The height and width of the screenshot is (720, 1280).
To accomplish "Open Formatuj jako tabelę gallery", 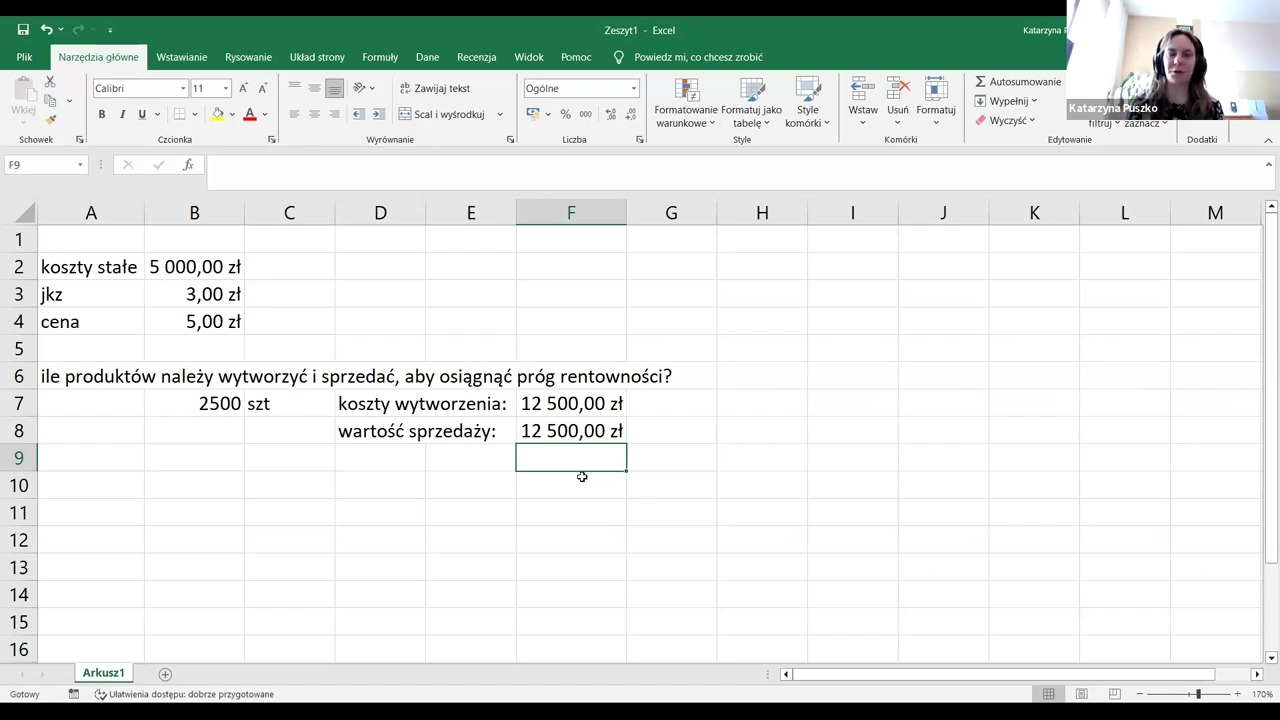I will click(751, 103).
